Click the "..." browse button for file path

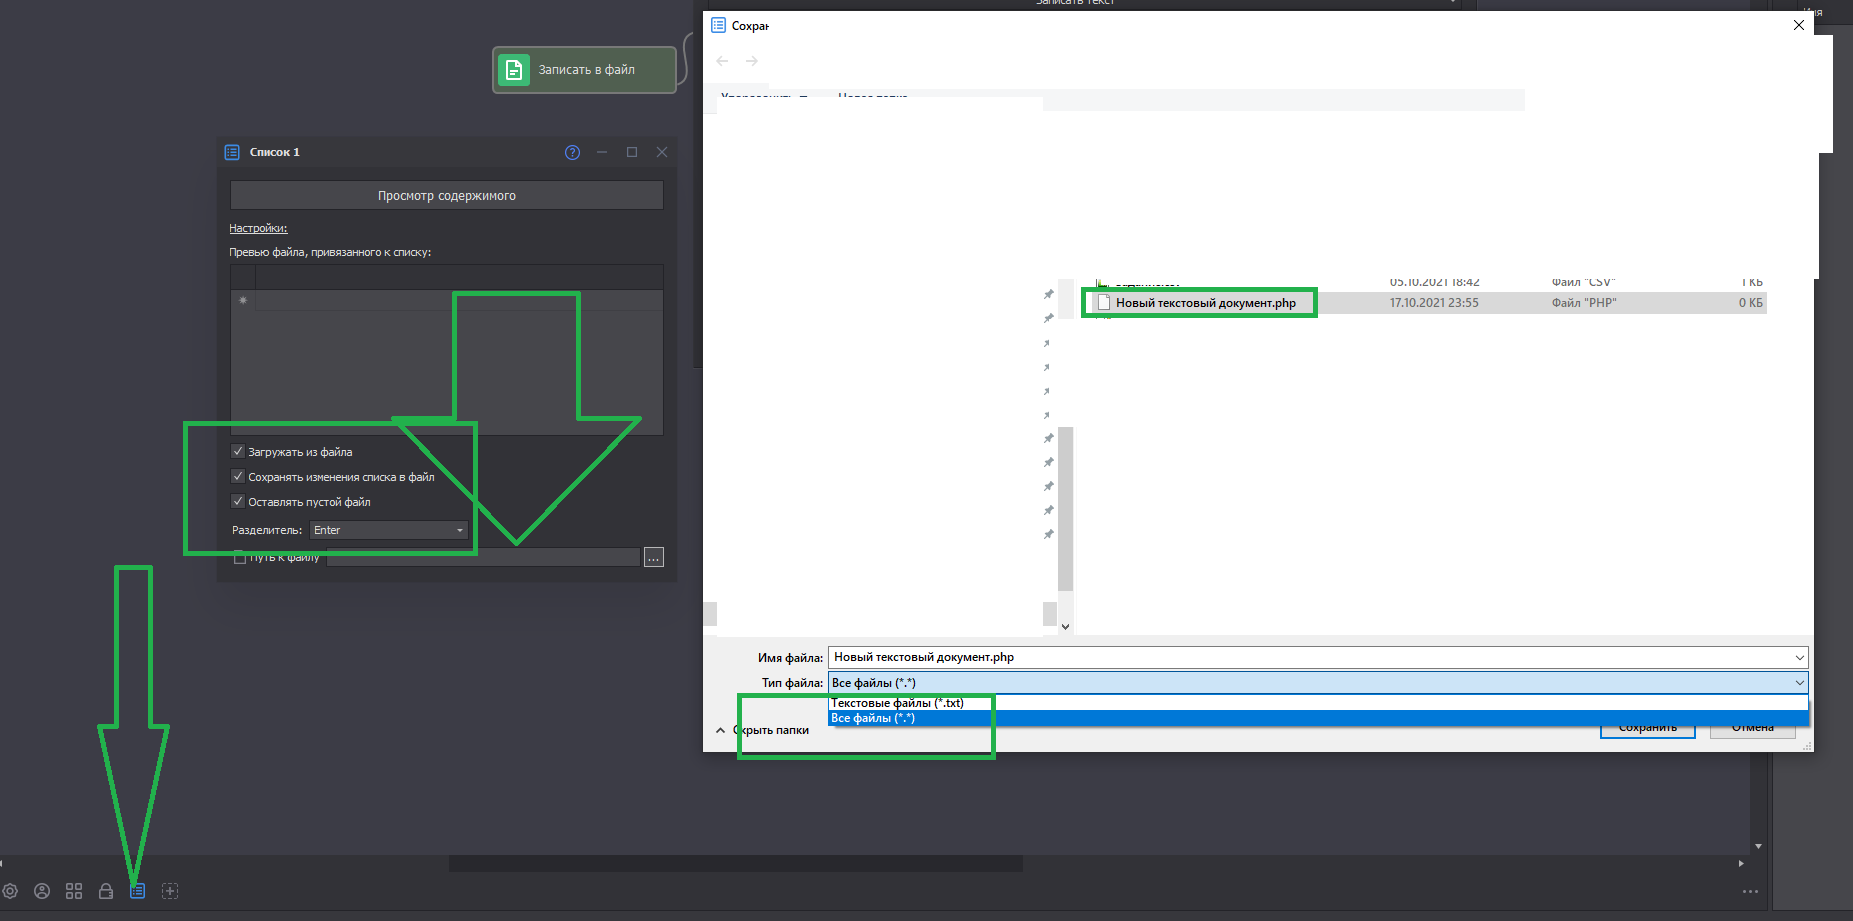[654, 557]
